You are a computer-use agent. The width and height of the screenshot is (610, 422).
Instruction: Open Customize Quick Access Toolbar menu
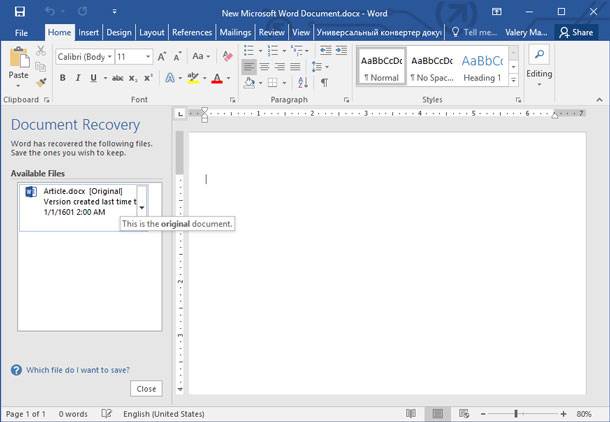(x=114, y=12)
